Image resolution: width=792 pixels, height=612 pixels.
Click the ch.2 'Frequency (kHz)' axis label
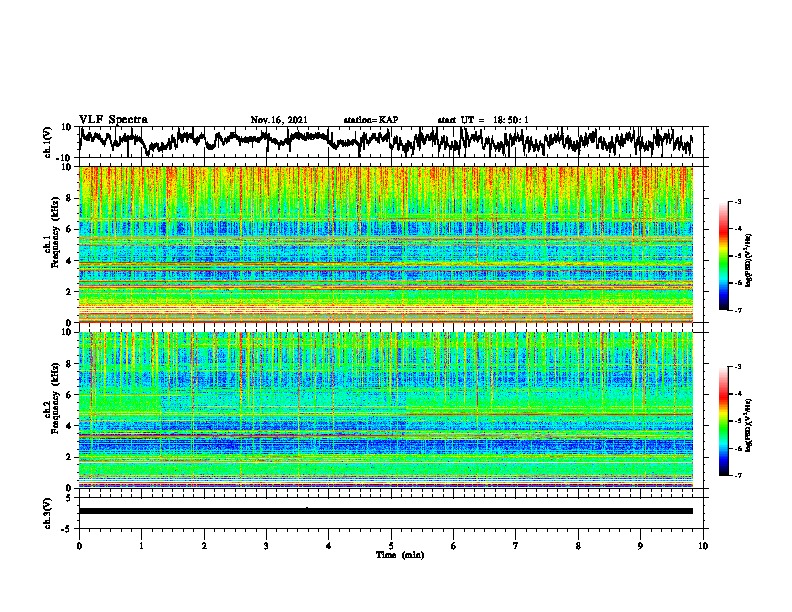[55, 398]
